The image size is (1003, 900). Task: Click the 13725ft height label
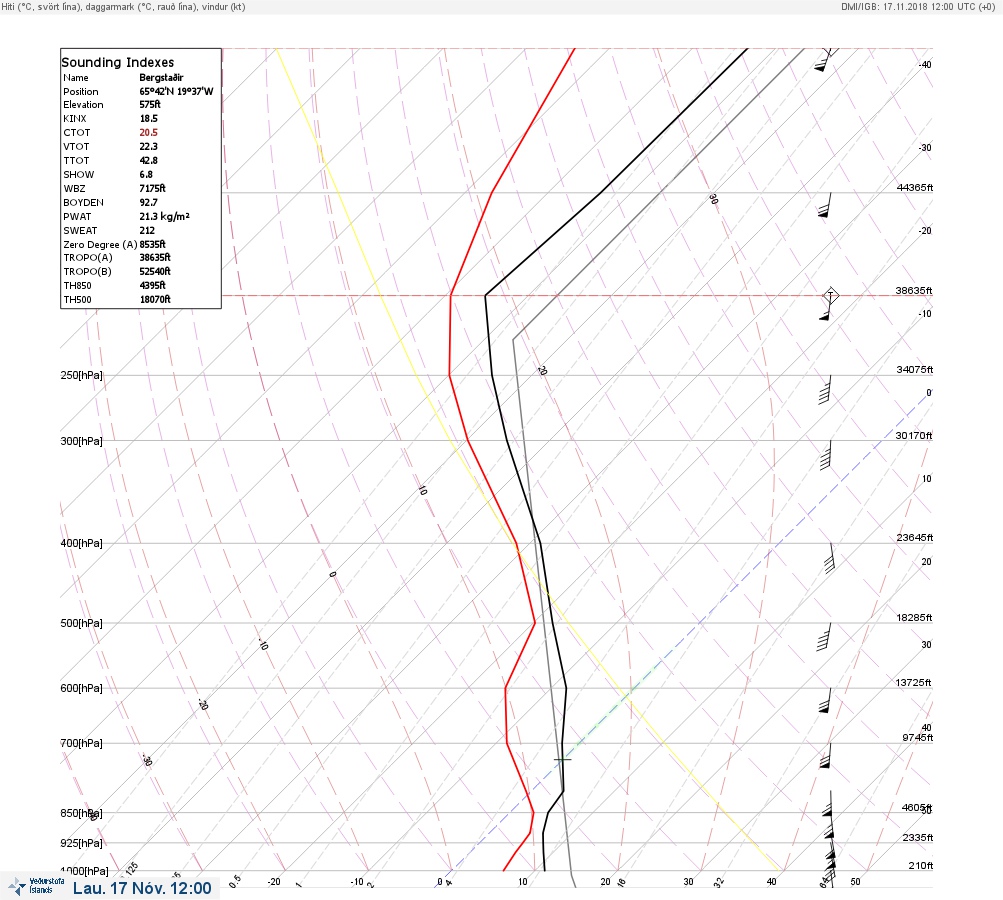click(913, 683)
